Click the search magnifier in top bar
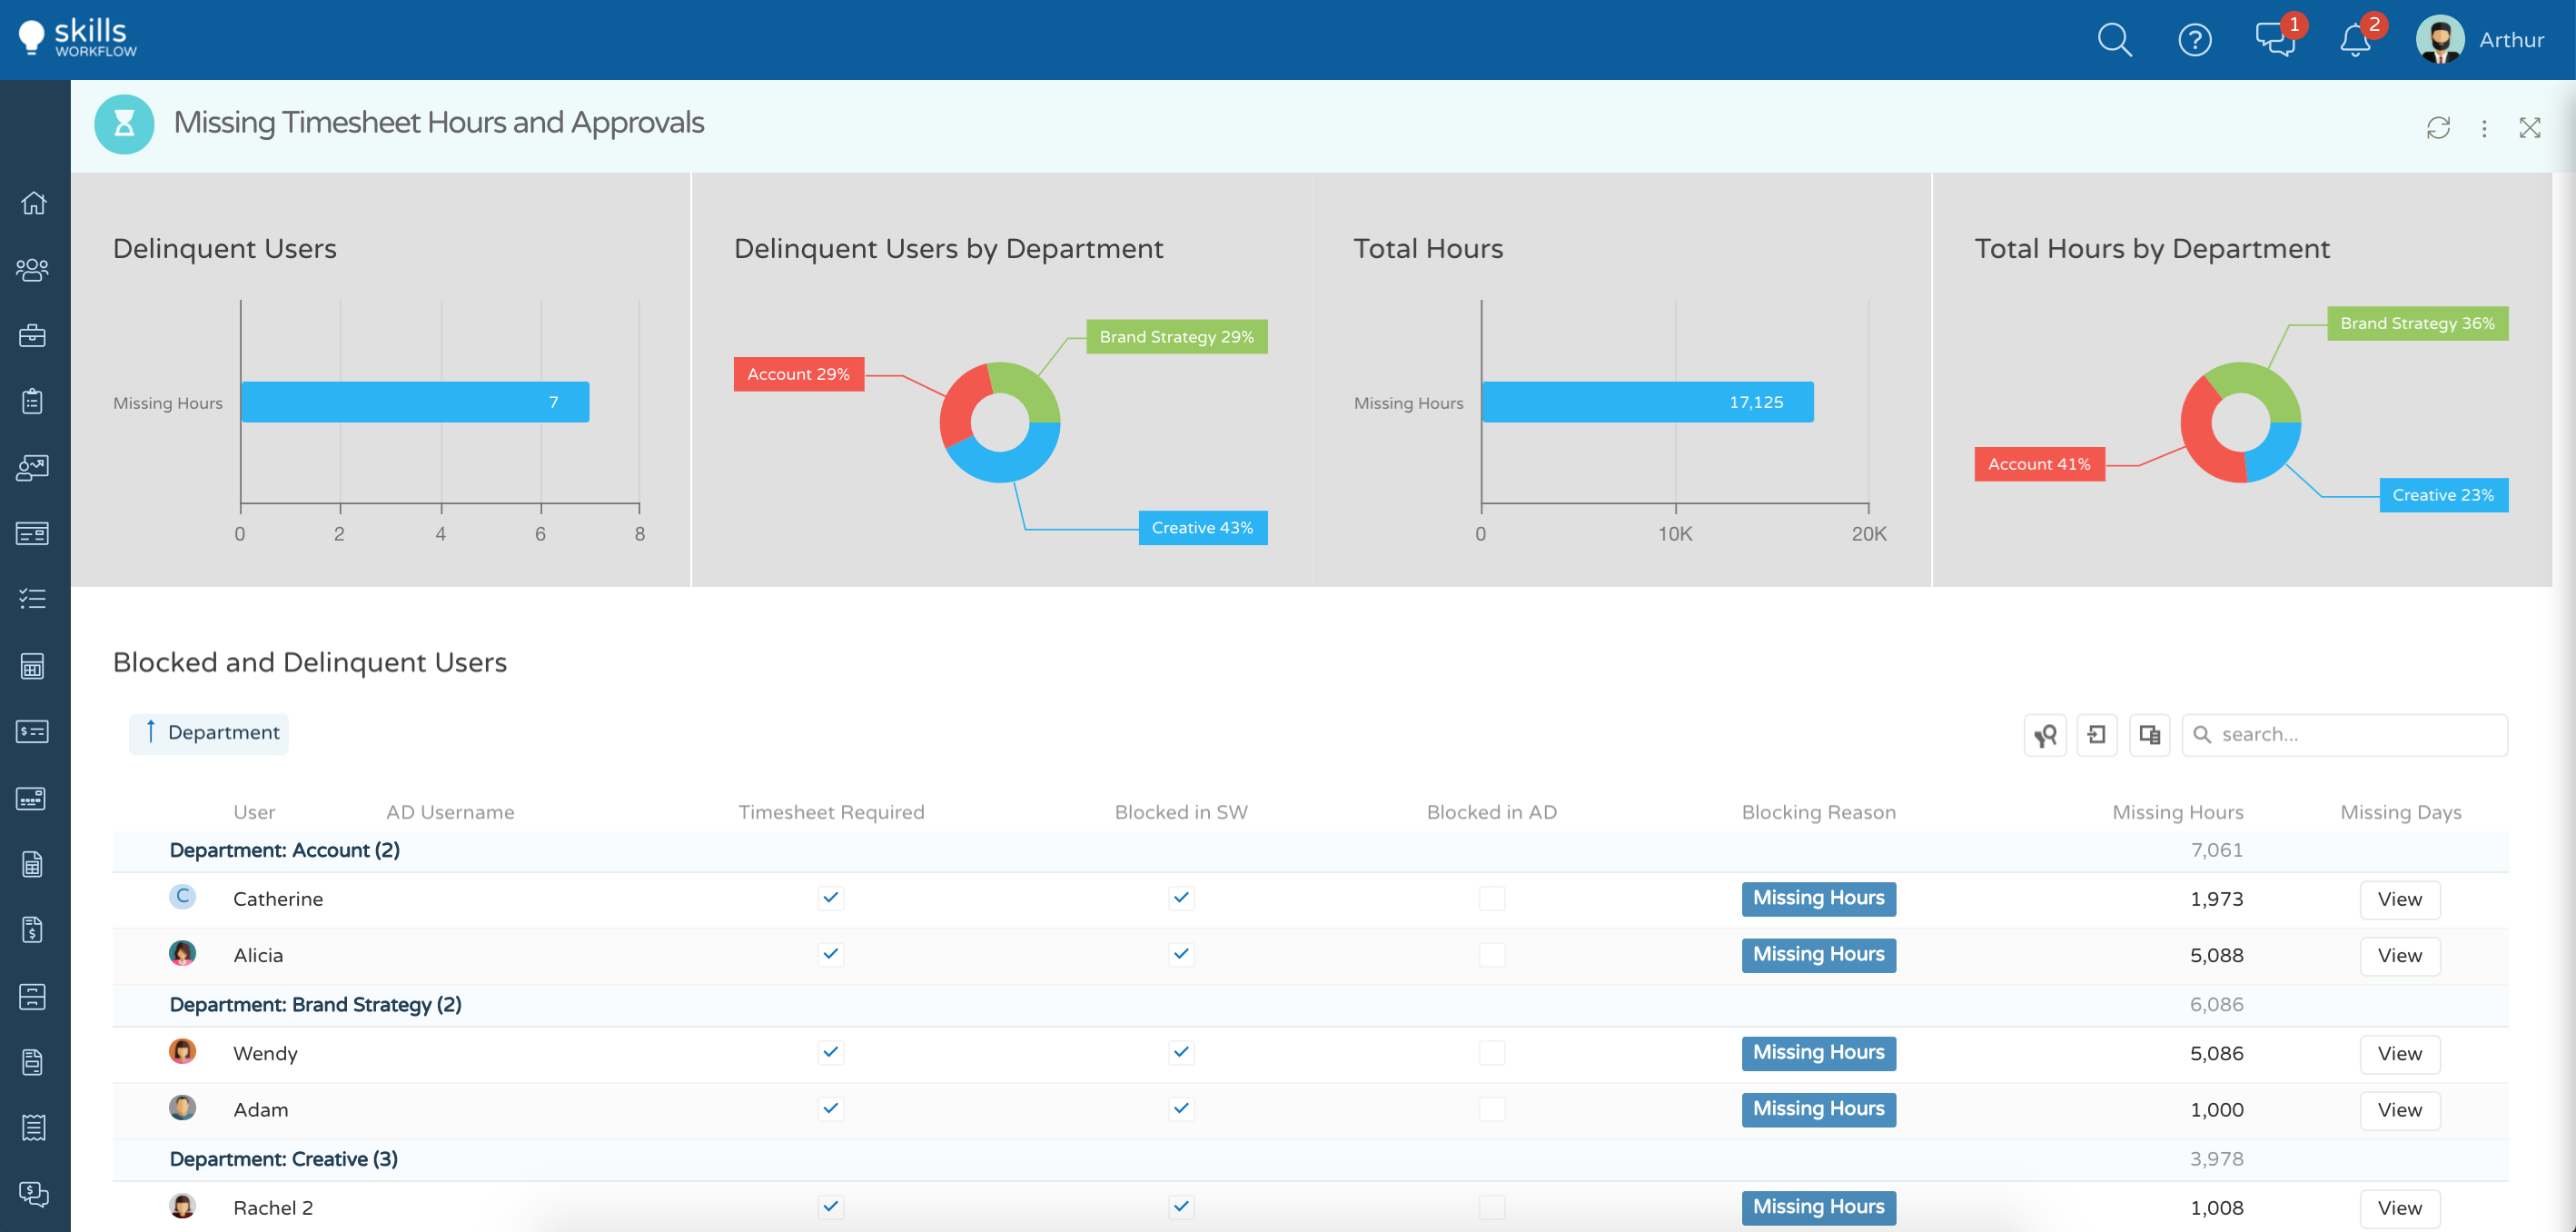The width and height of the screenshot is (2576, 1232). pos(2114,40)
